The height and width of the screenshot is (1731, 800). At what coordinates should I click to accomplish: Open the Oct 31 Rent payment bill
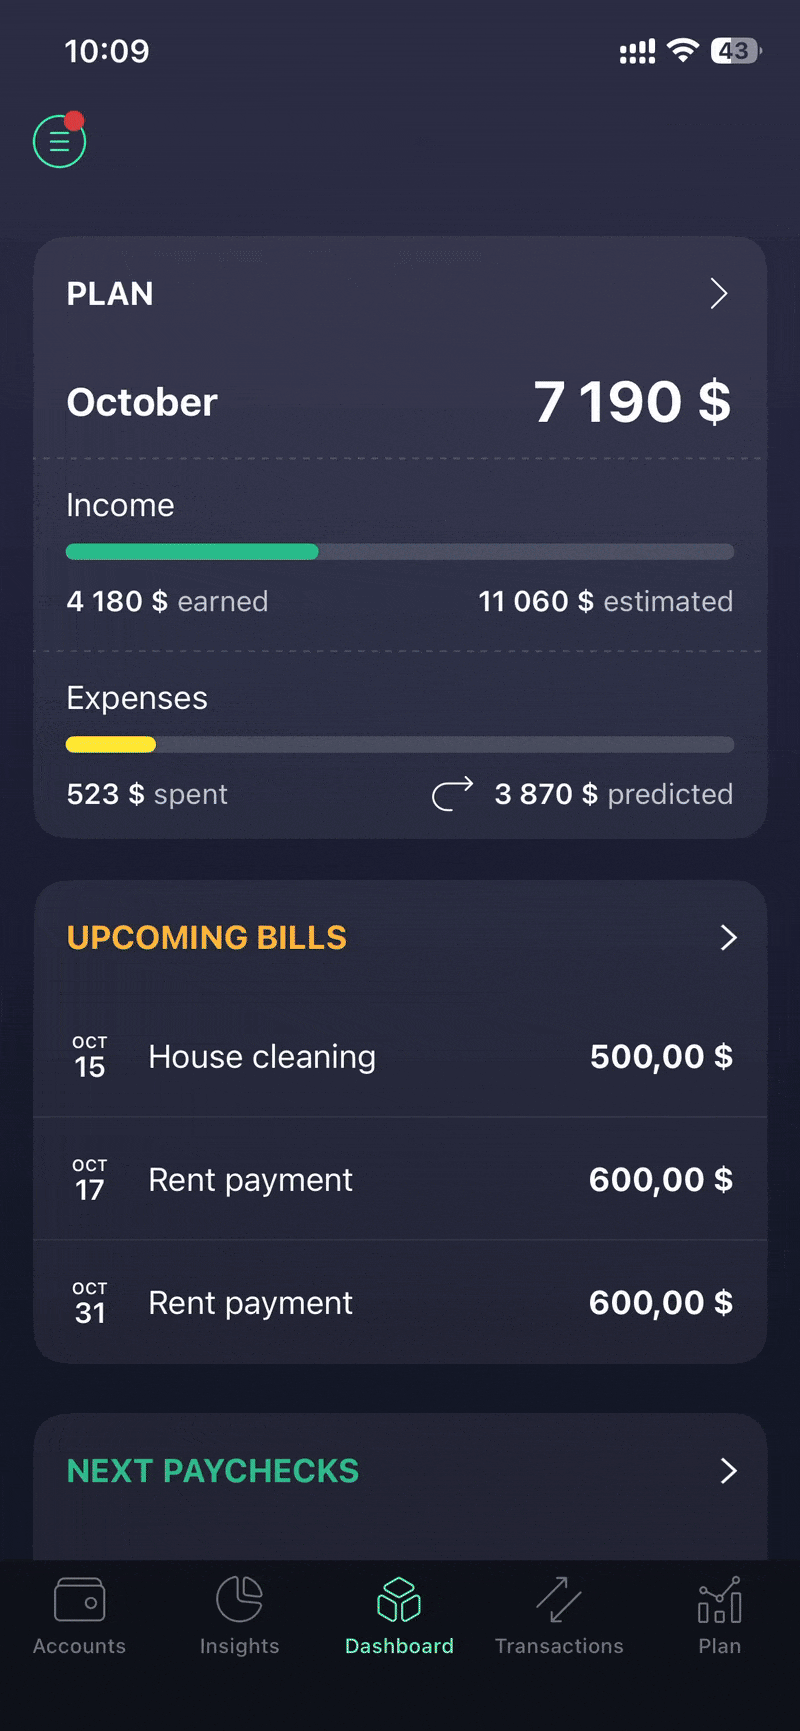400,1303
